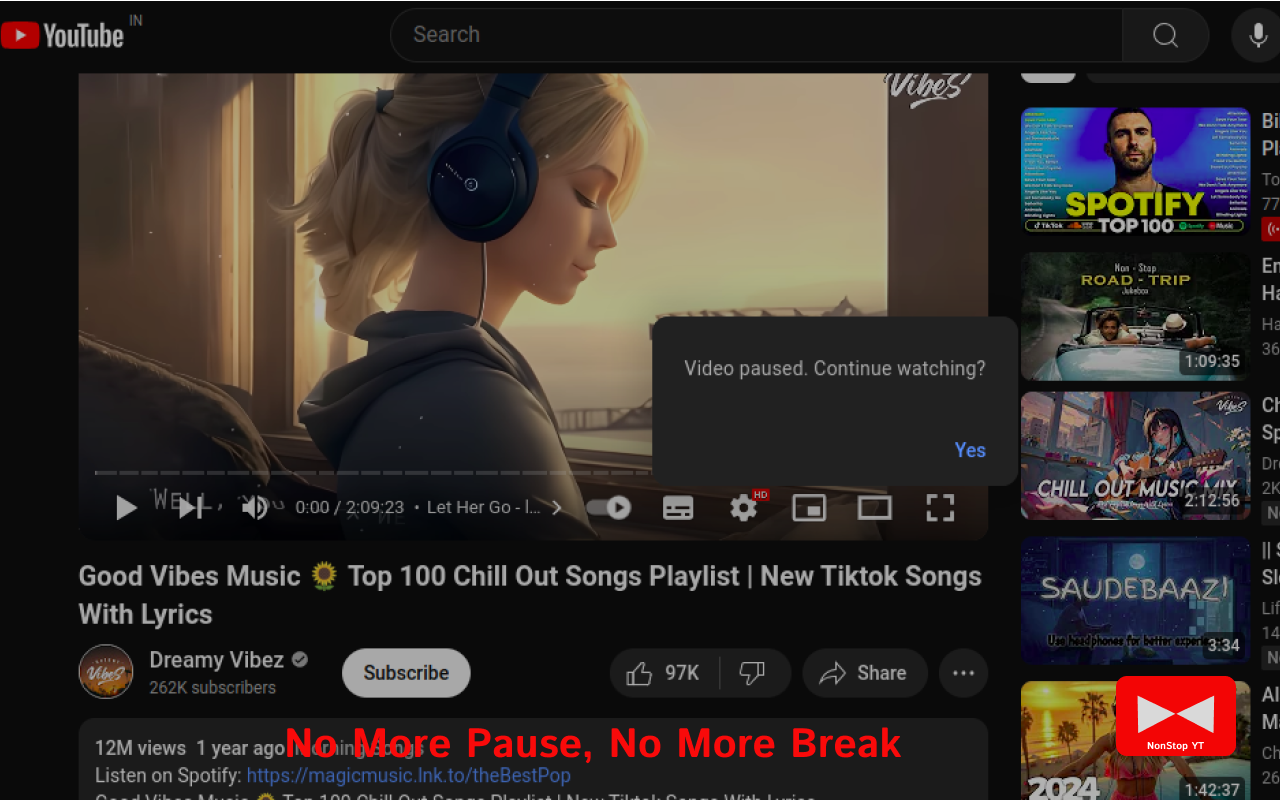This screenshot has width=1280, height=800.
Task: Toggle the Autoplay switch off
Action: [610, 508]
